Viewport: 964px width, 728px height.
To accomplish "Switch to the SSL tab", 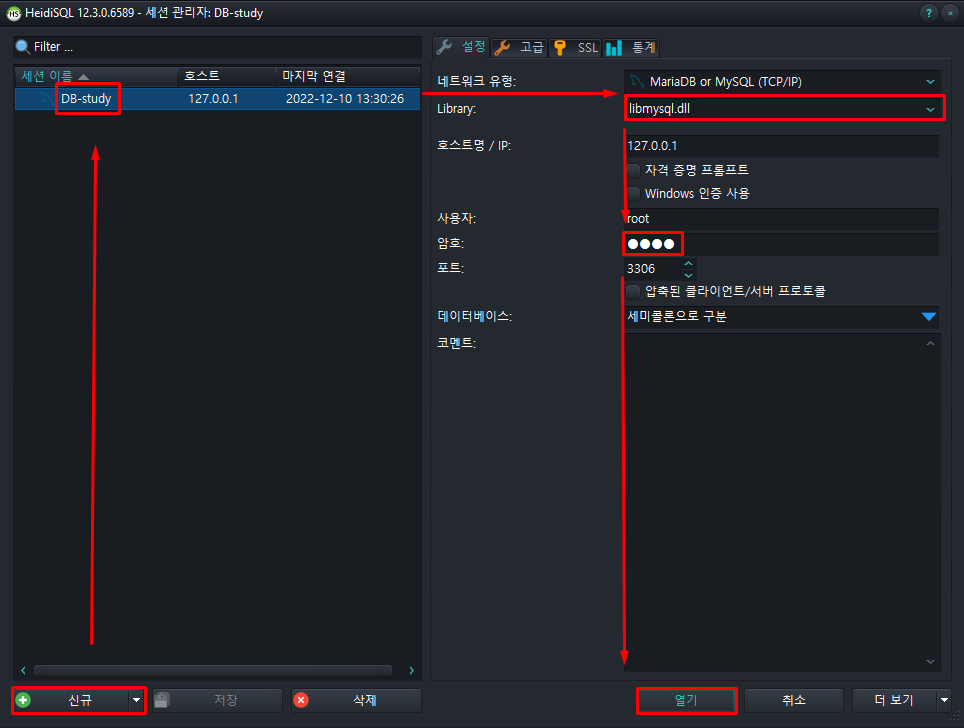I will click(575, 47).
